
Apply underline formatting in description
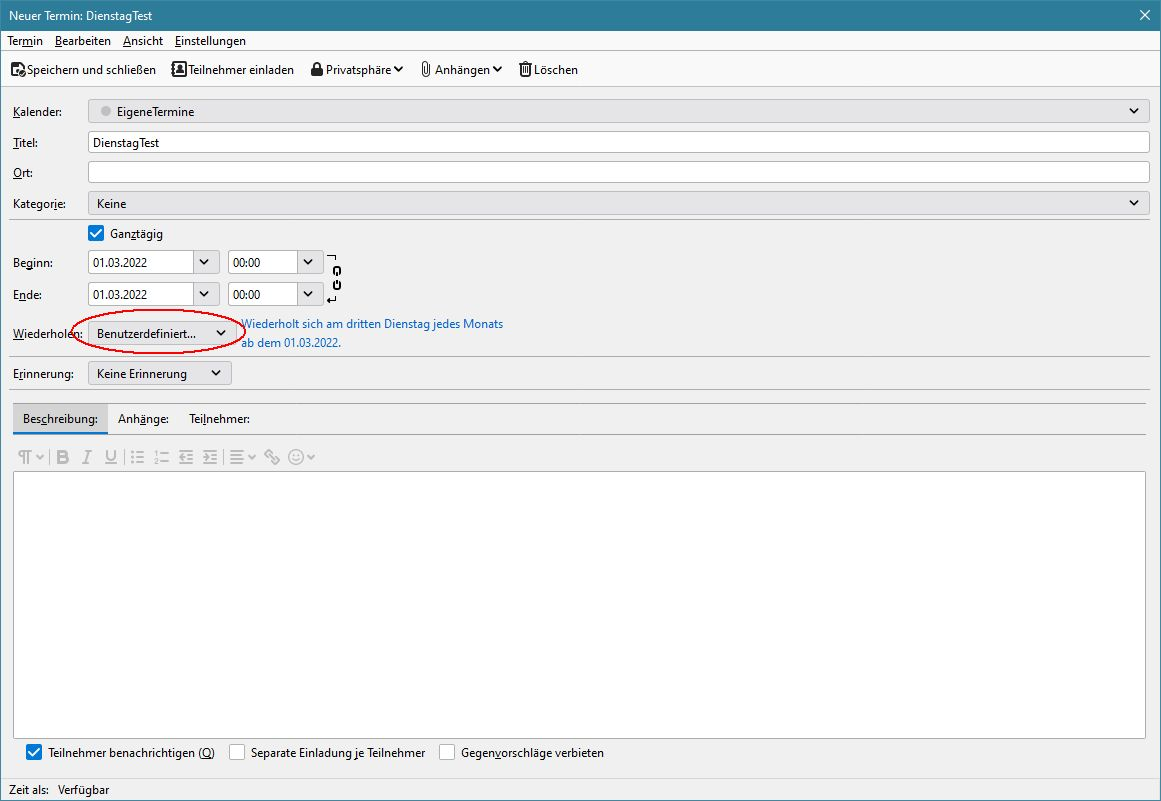click(x=111, y=458)
